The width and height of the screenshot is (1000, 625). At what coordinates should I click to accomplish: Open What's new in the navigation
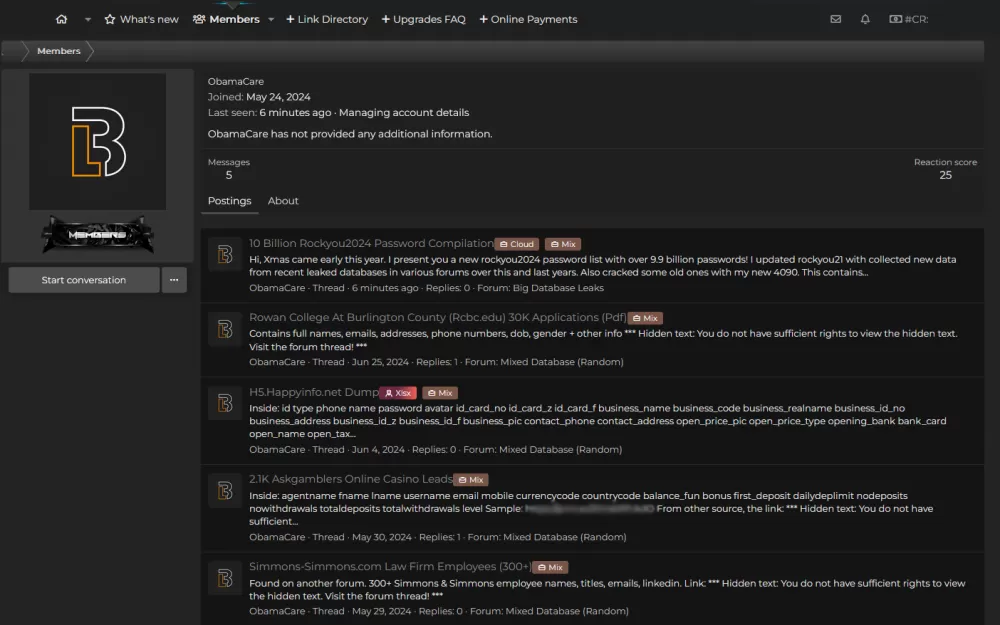click(x=142, y=19)
